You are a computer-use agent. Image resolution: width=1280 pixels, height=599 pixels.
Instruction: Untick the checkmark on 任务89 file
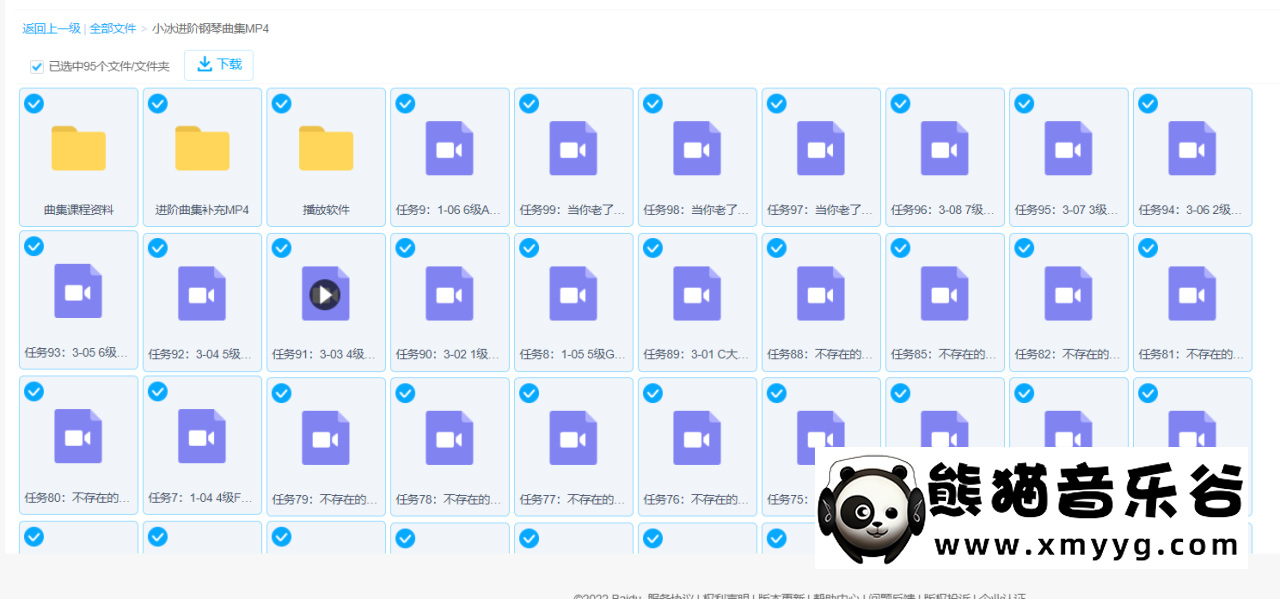point(652,248)
